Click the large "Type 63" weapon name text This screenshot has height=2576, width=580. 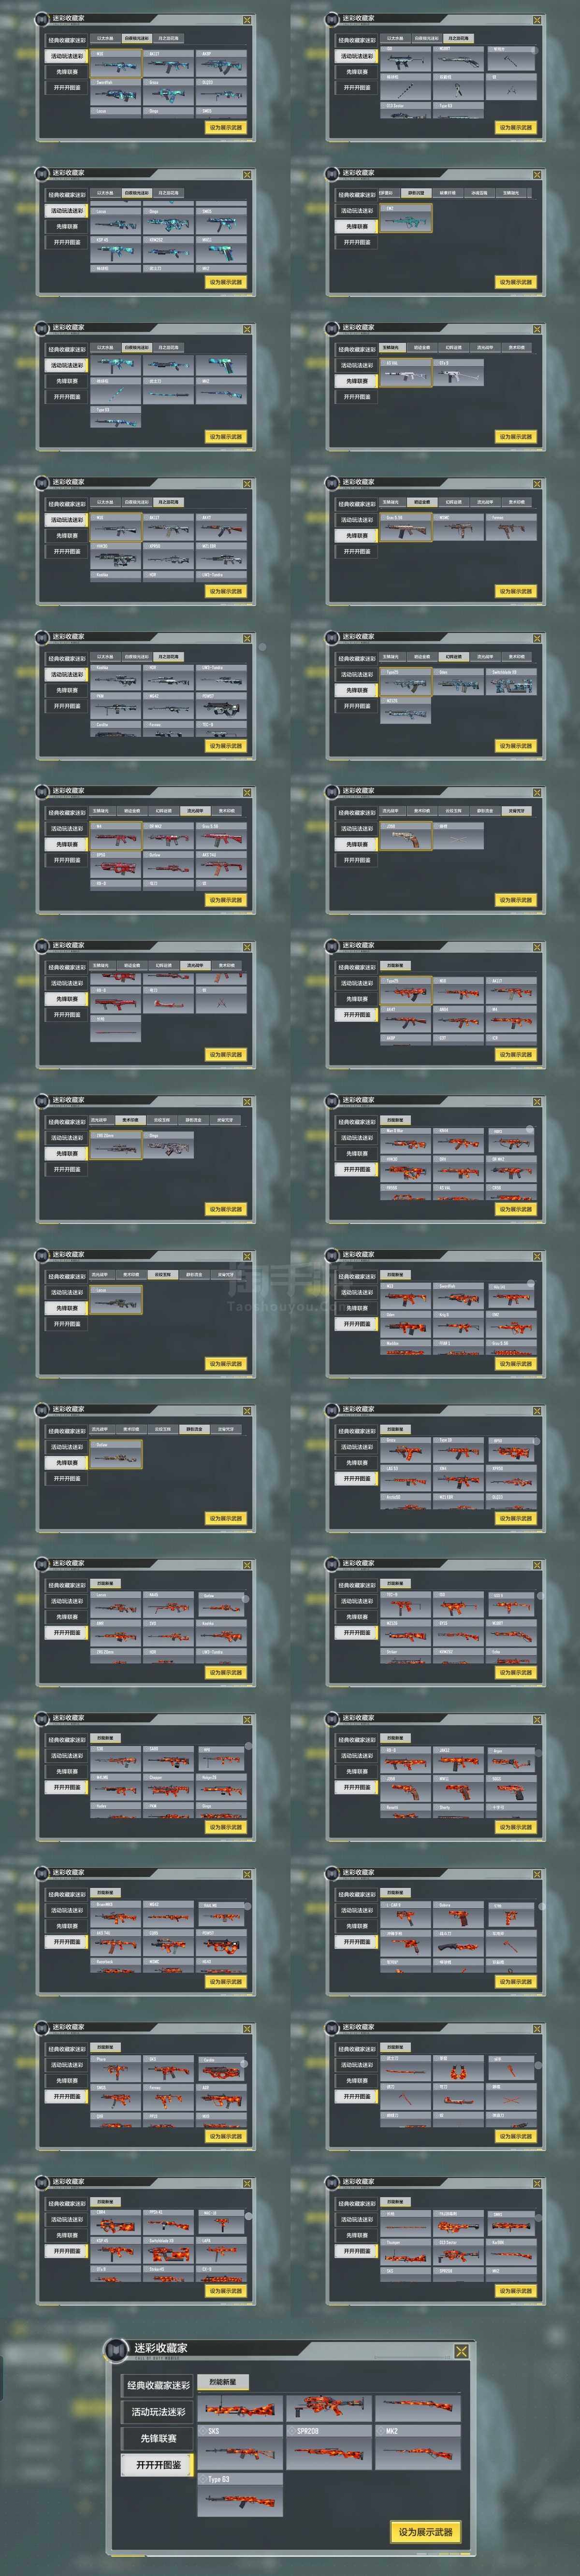(219, 2479)
